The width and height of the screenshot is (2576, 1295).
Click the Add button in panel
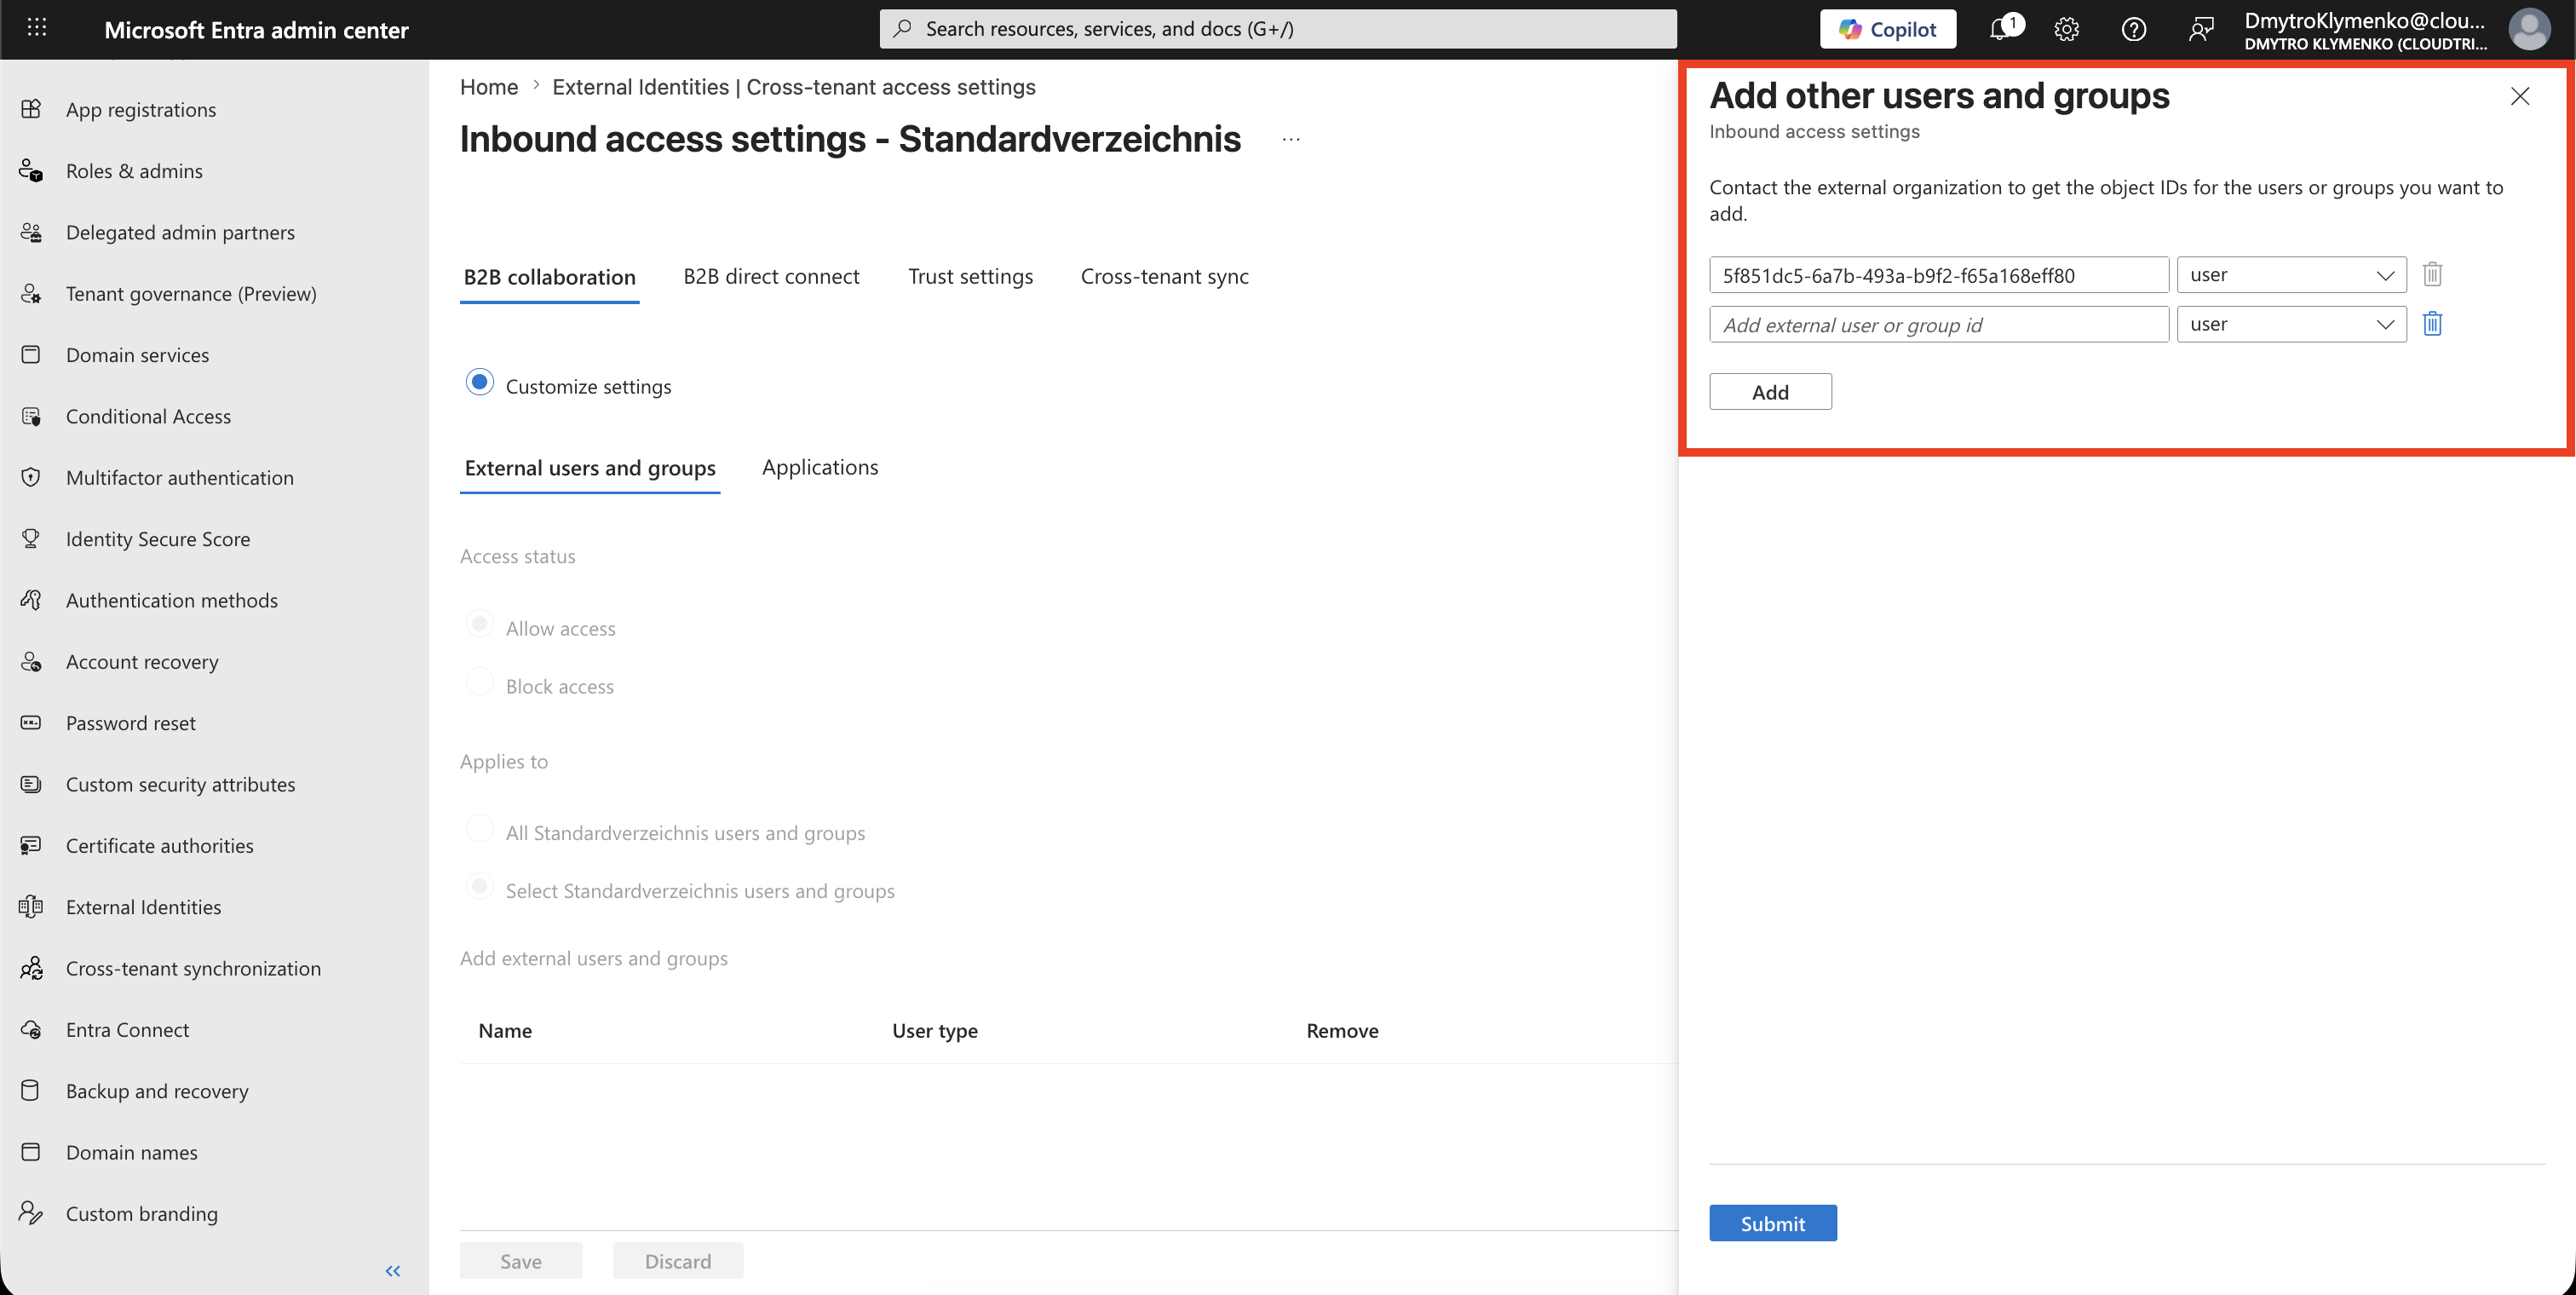coord(1770,392)
